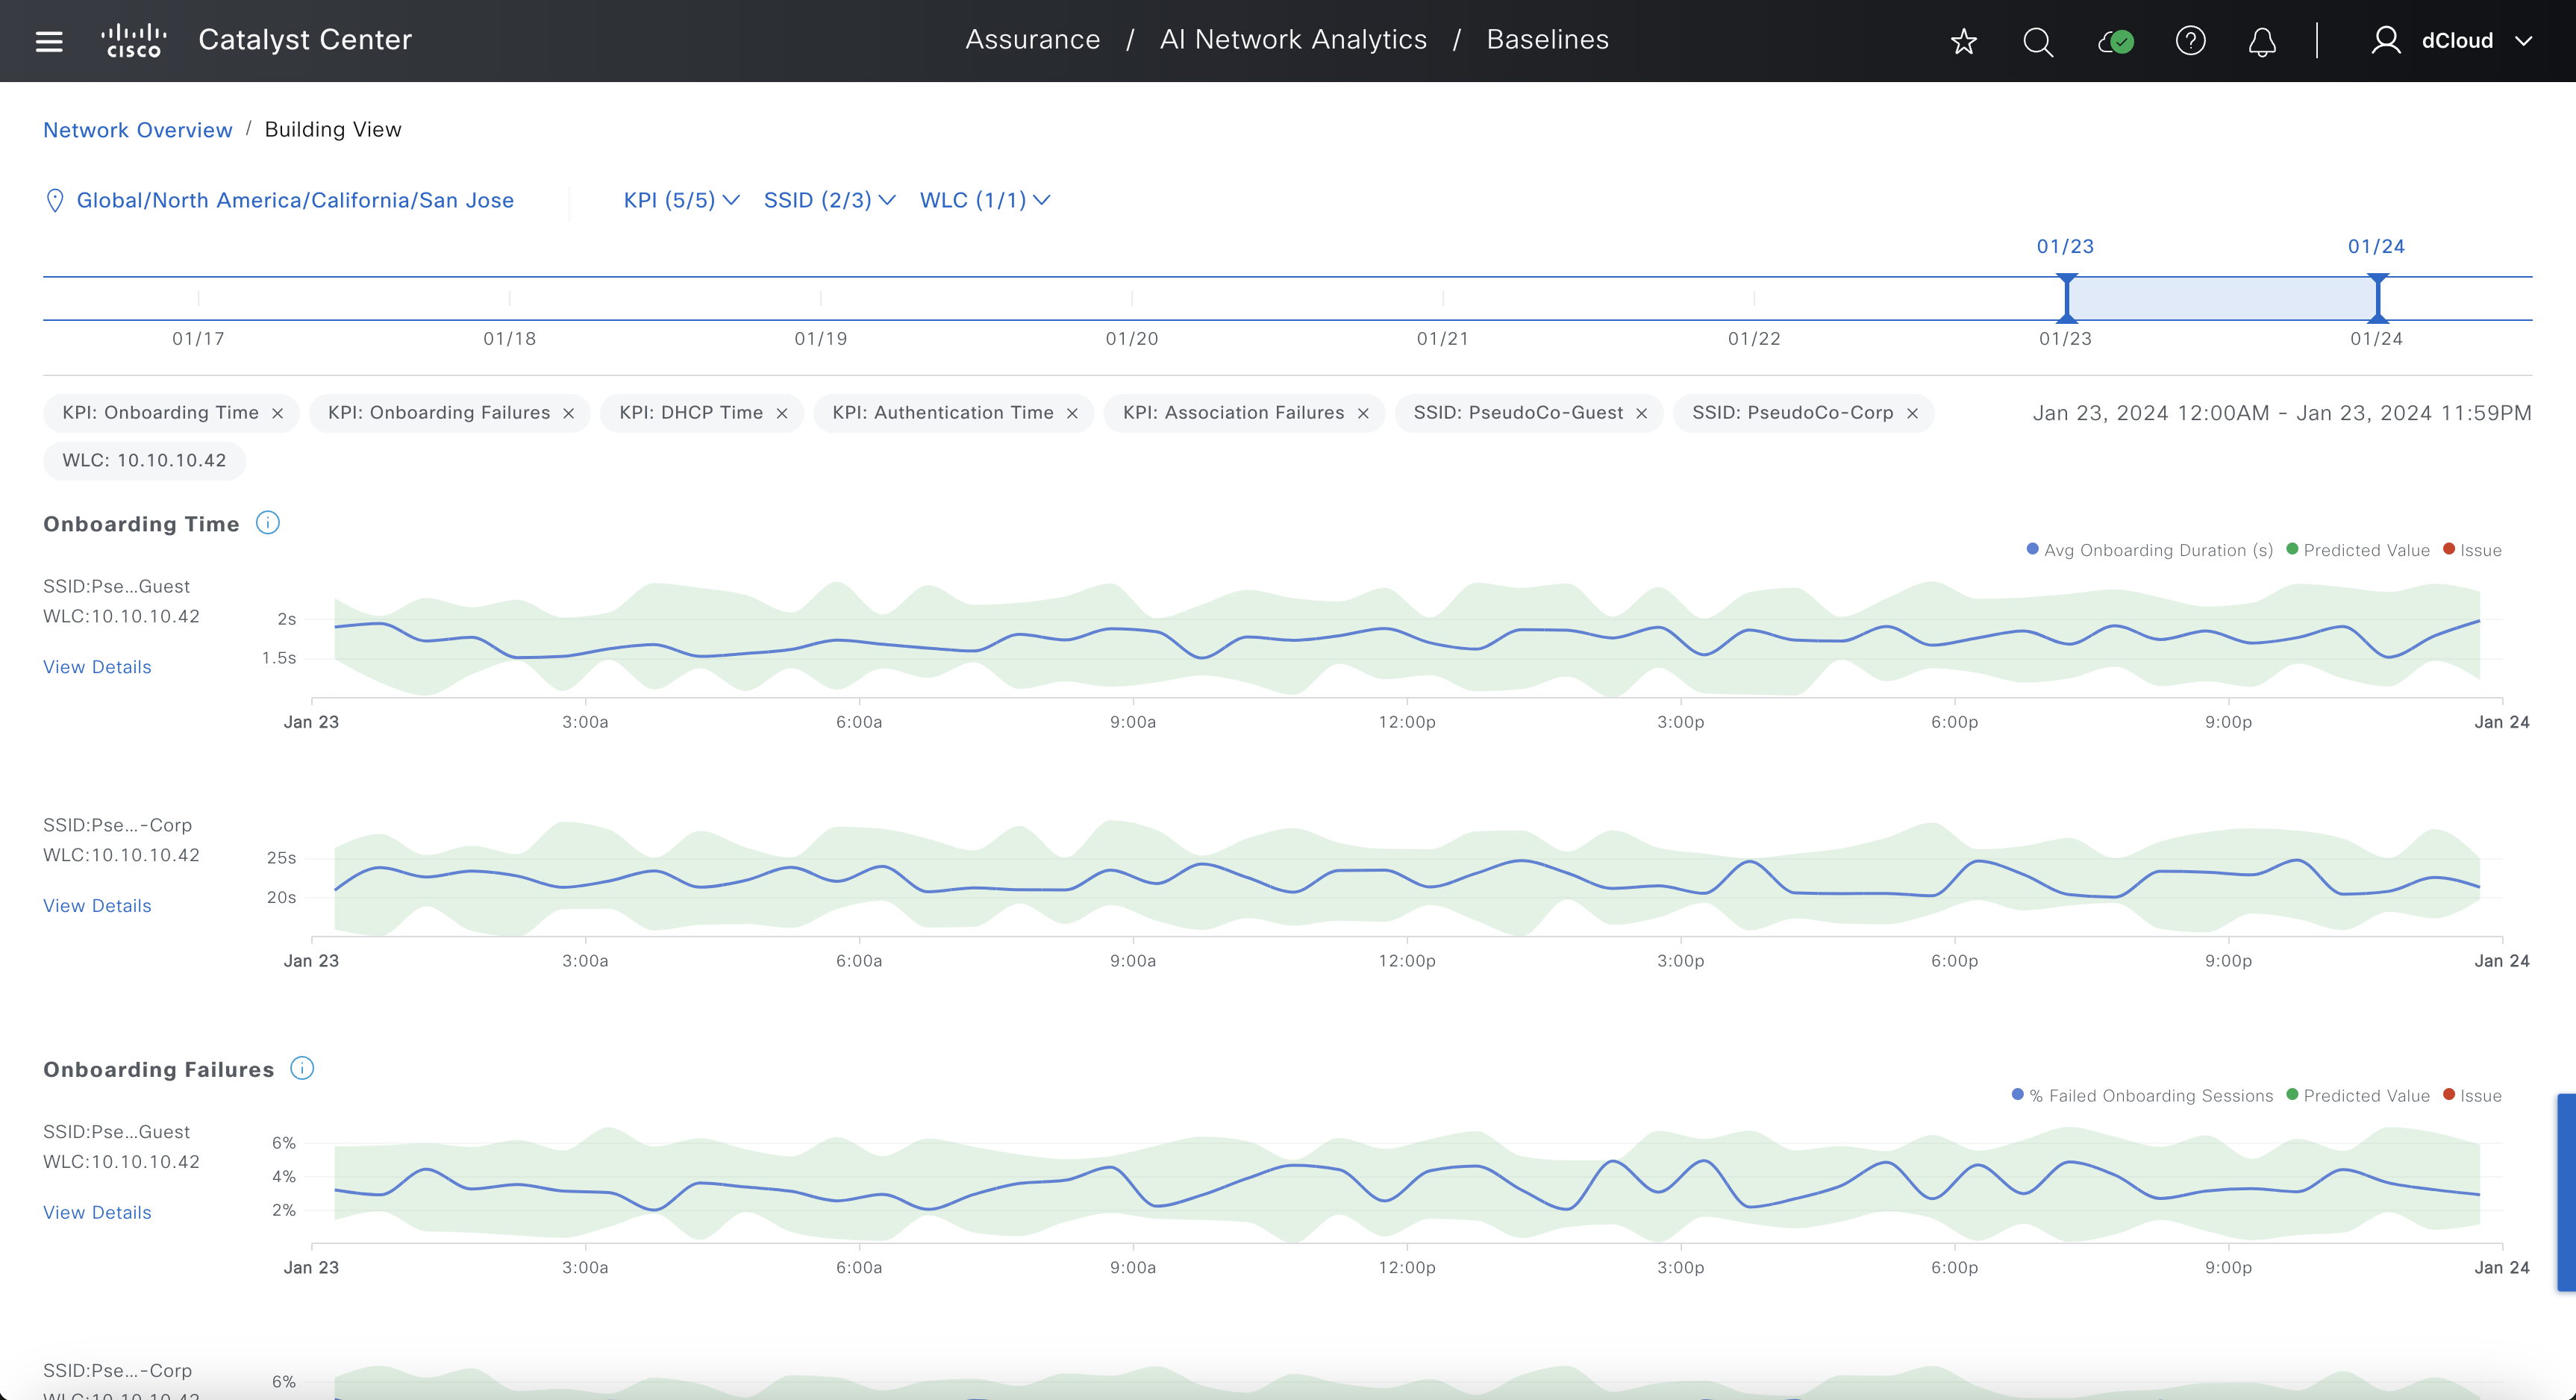View Details for Onboarding Time Corp SSID
Screen dimensions: 2576x1400
coord(97,906)
